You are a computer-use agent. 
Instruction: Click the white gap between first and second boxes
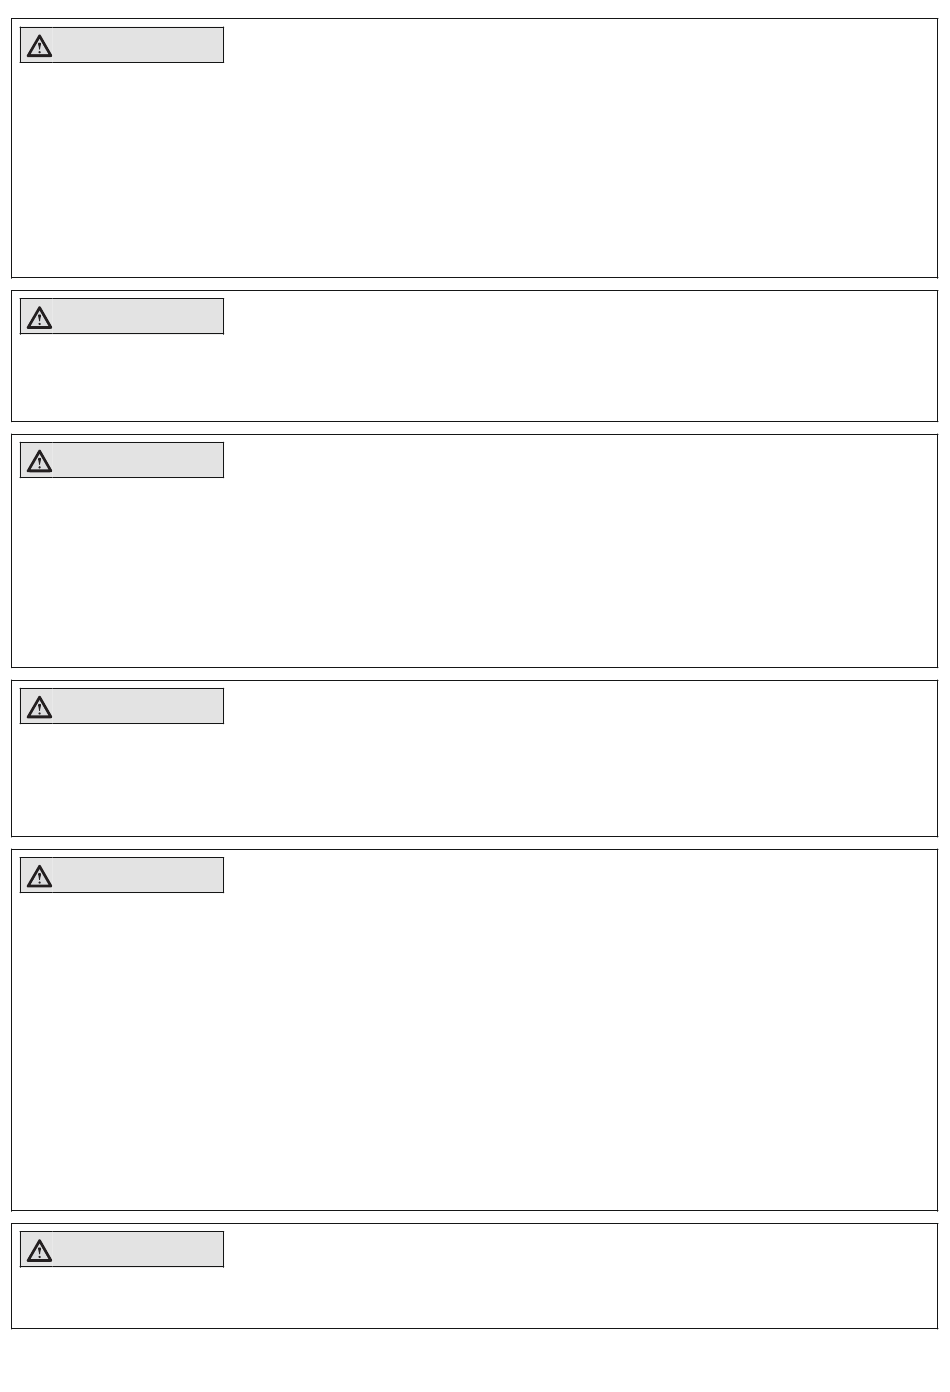tap(475, 284)
